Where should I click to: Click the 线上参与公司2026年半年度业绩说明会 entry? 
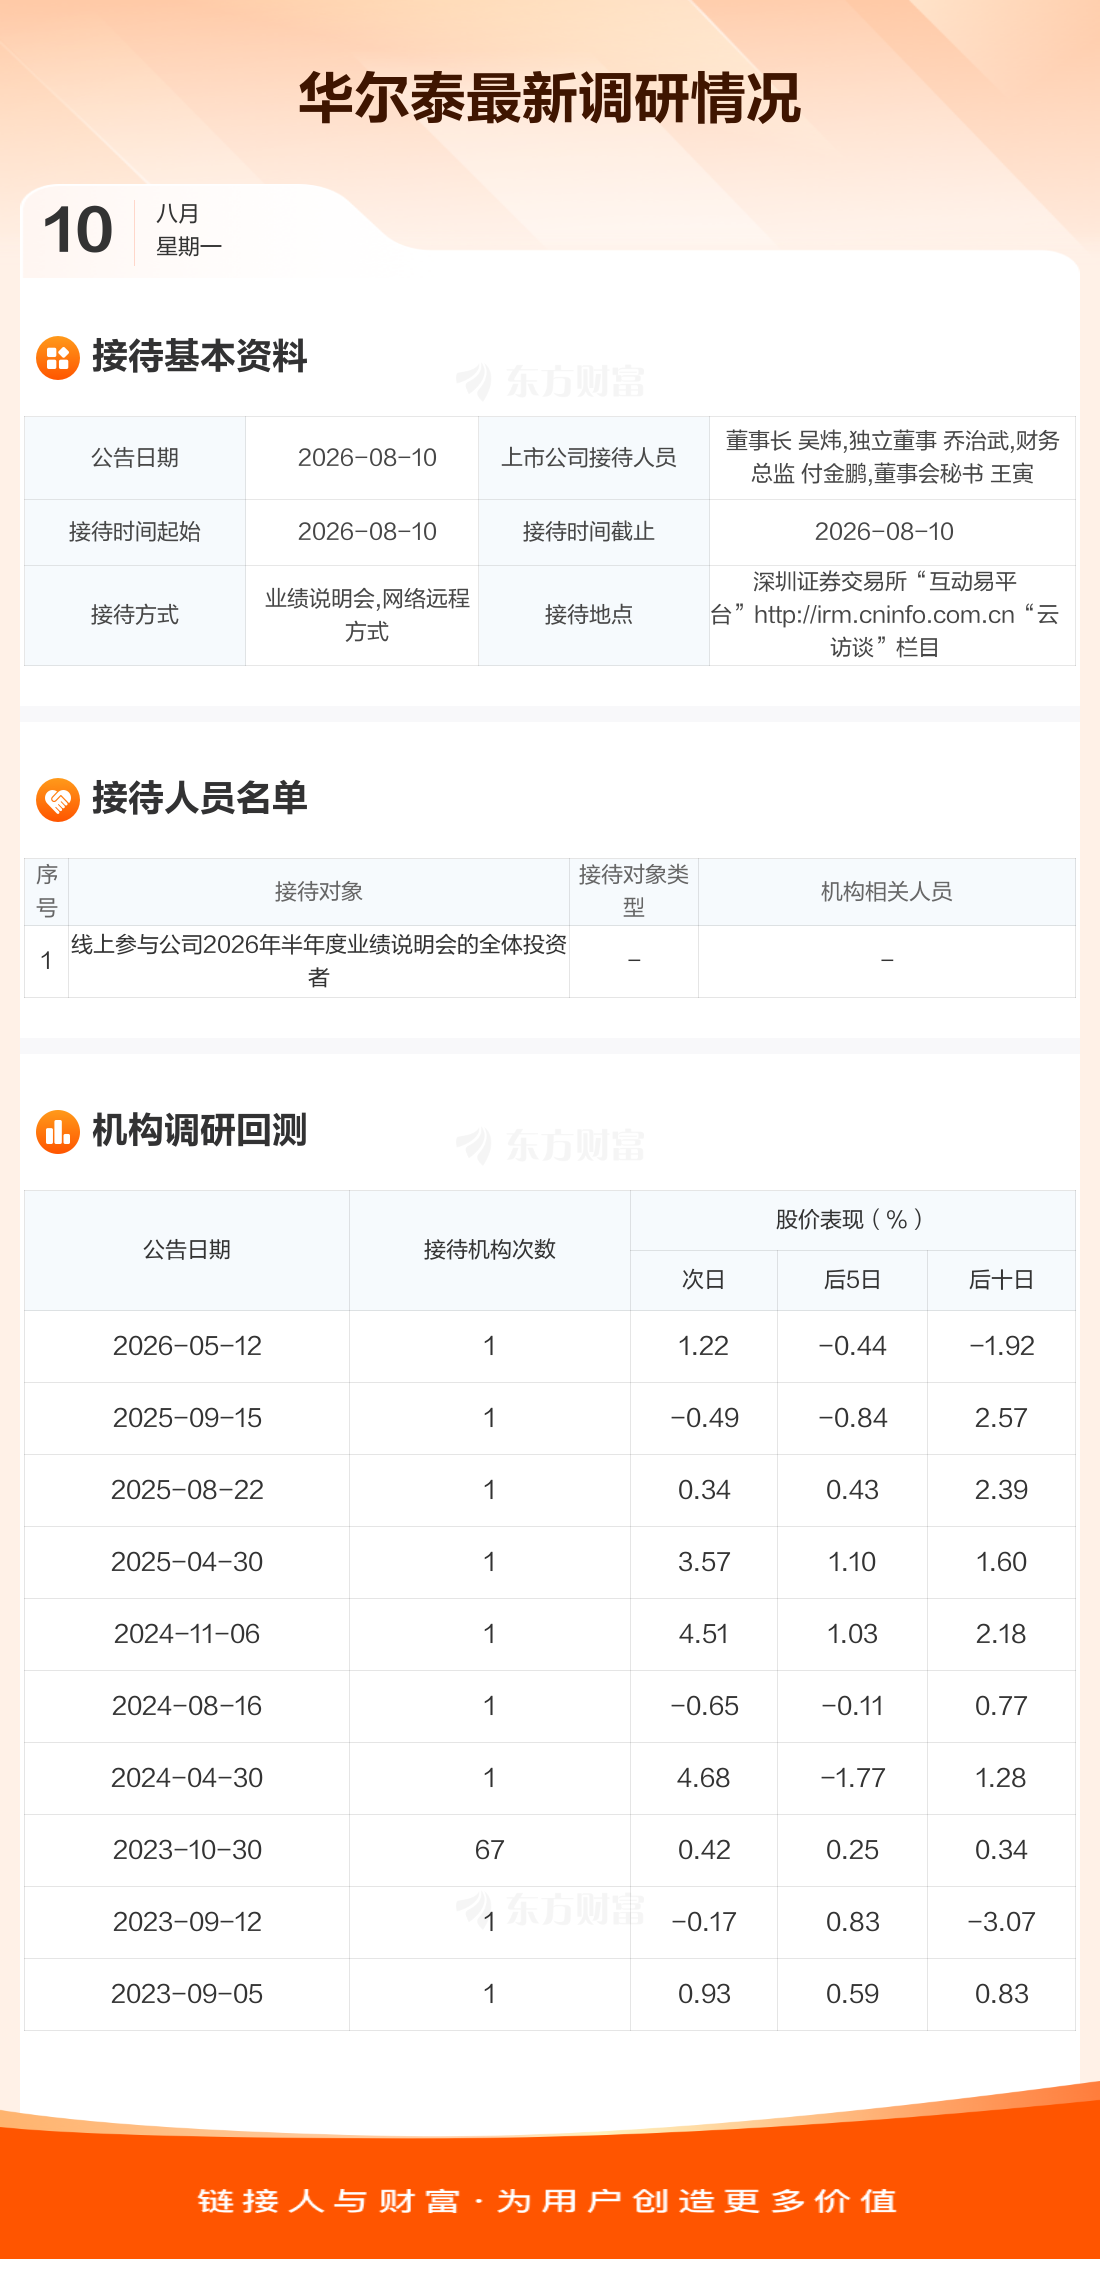click(319, 961)
